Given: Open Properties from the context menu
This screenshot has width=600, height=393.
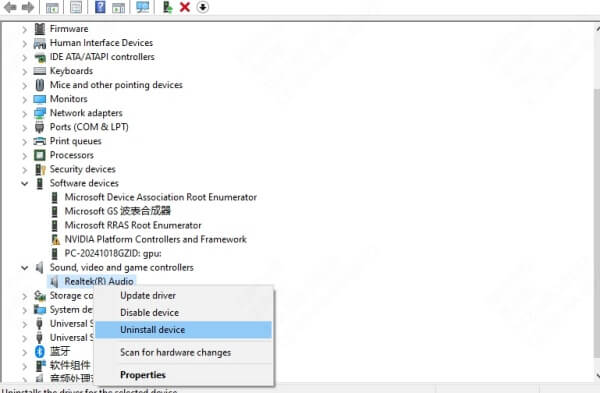Looking at the screenshot, I should (x=184, y=375).
